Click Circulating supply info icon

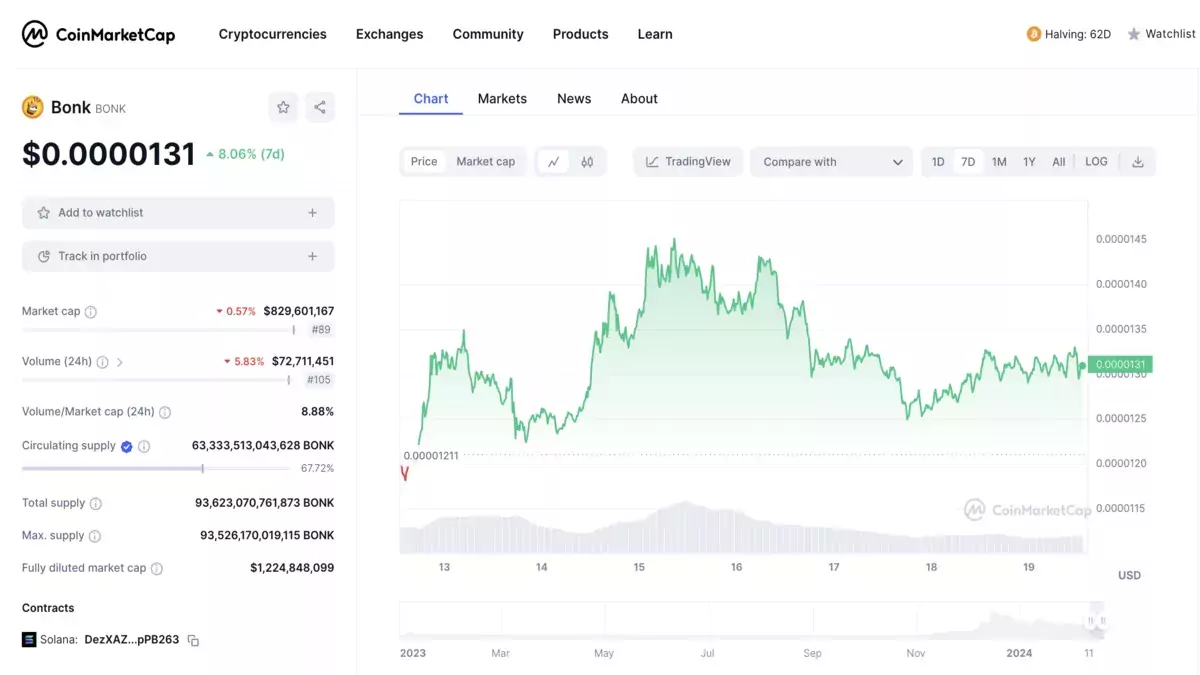(x=144, y=447)
